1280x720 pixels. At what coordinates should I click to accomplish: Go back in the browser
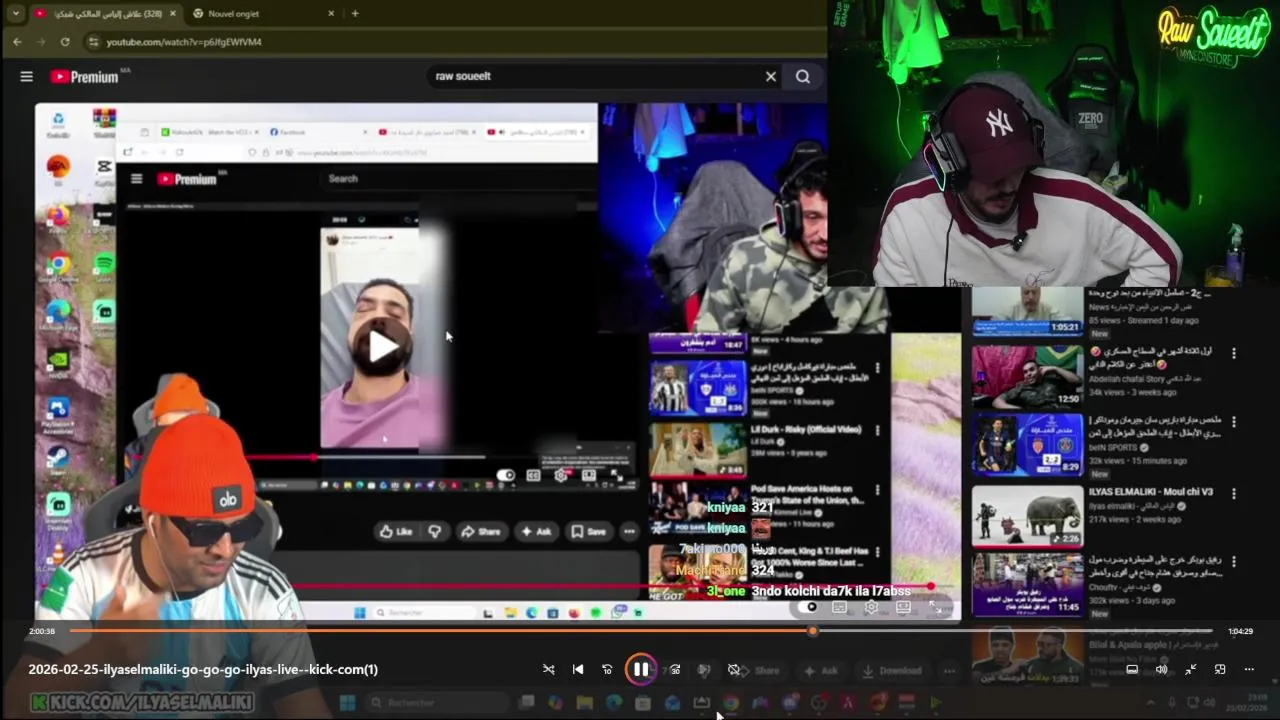point(17,42)
